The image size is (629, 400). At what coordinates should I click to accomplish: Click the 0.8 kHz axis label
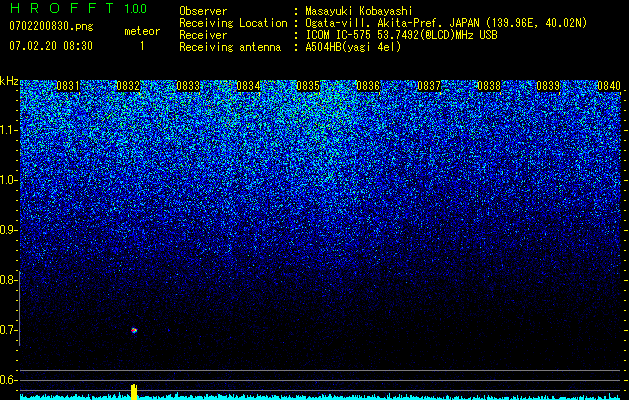tap(8, 280)
